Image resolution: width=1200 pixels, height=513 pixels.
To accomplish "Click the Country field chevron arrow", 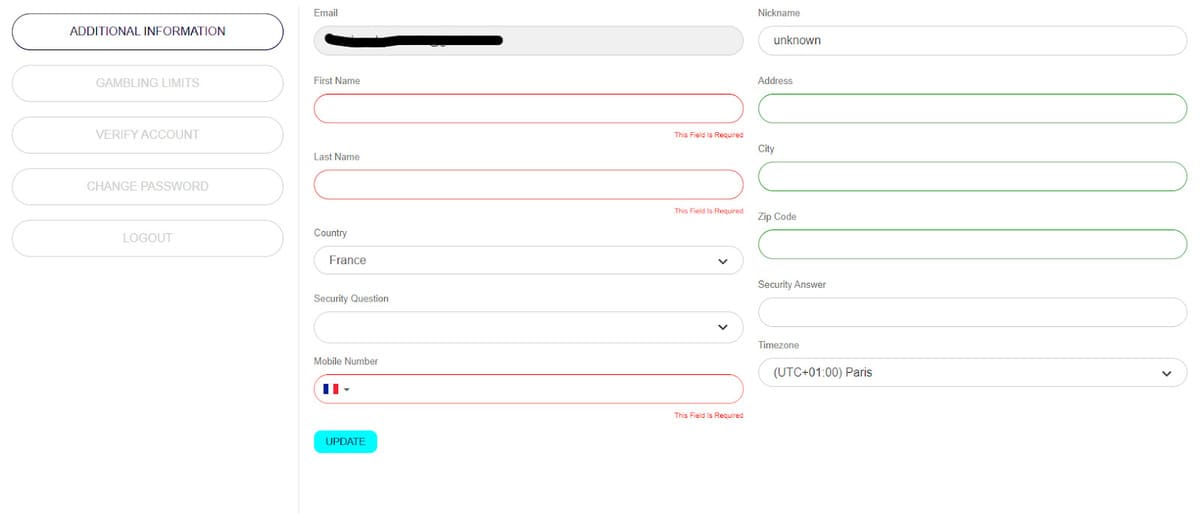I will [x=723, y=261].
